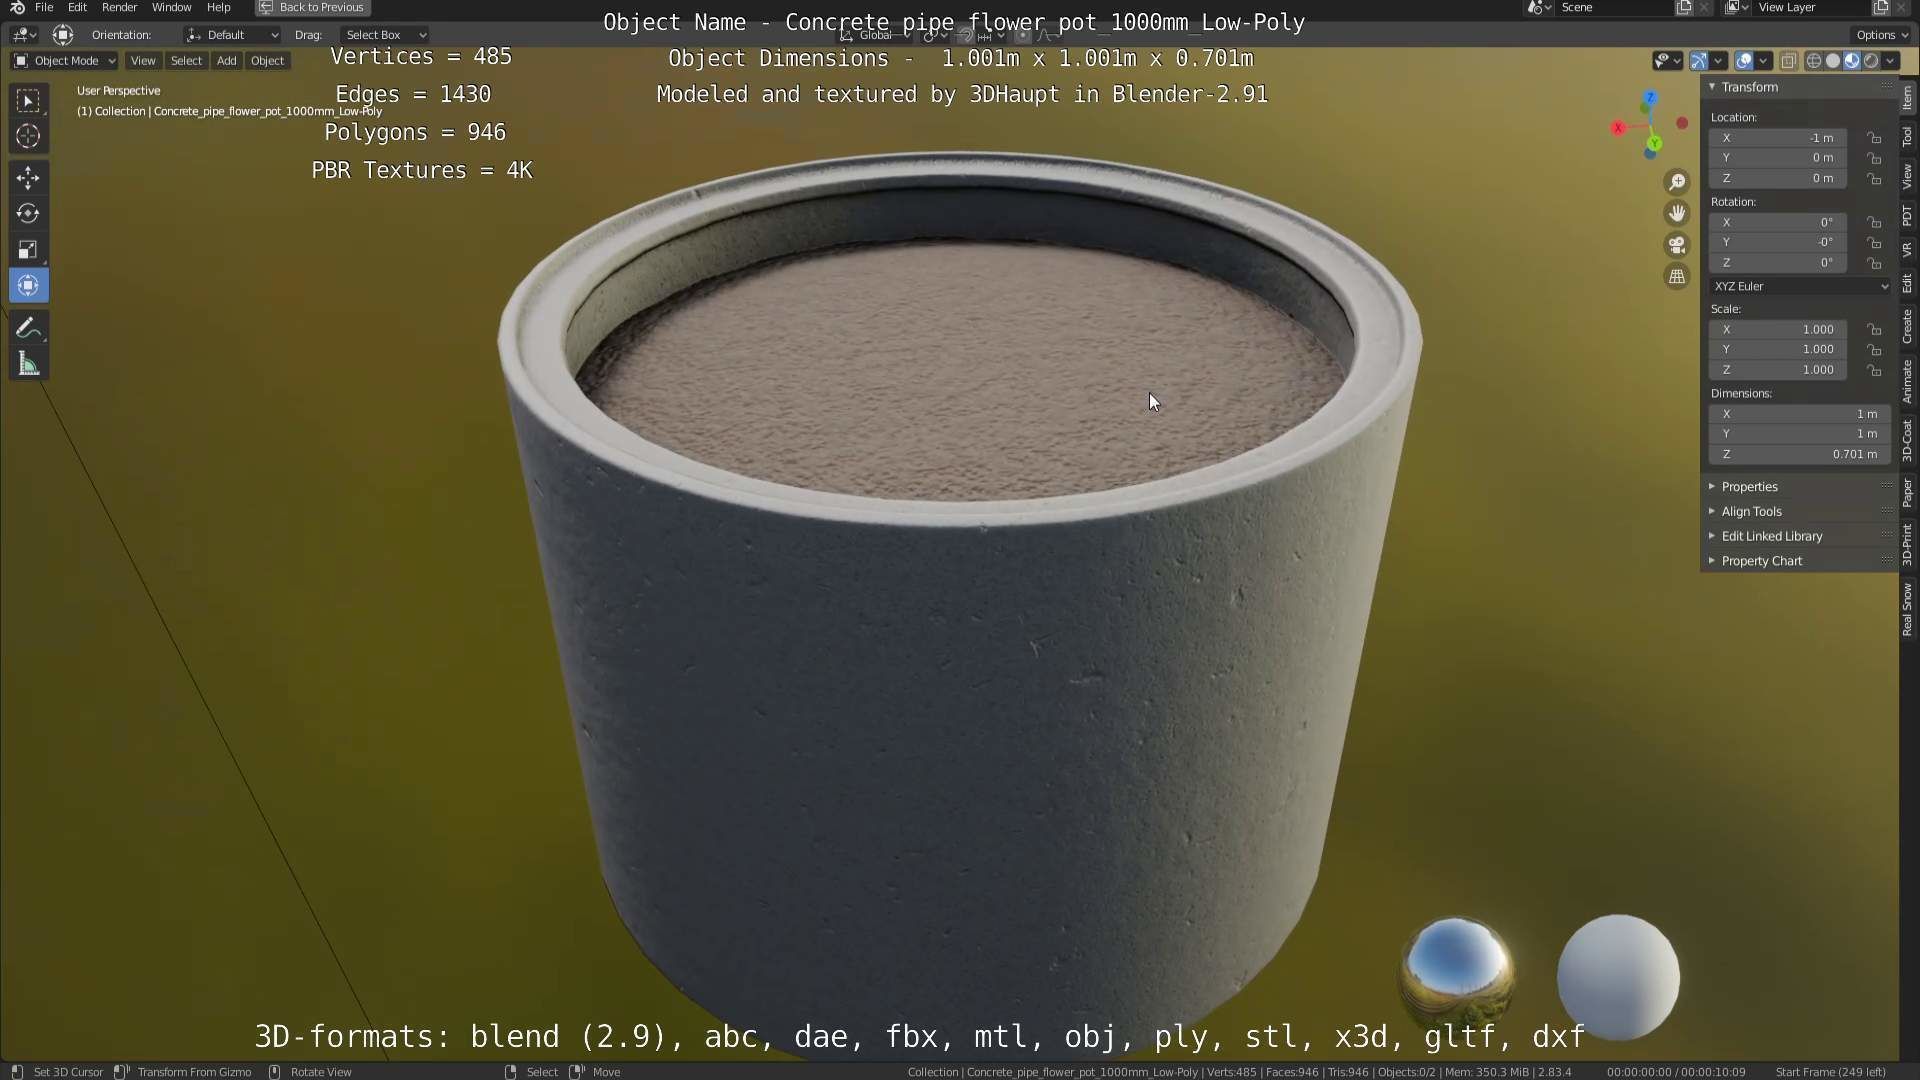Toggle lock for Scale Y
Screen dimensions: 1920x1080
(1874, 350)
